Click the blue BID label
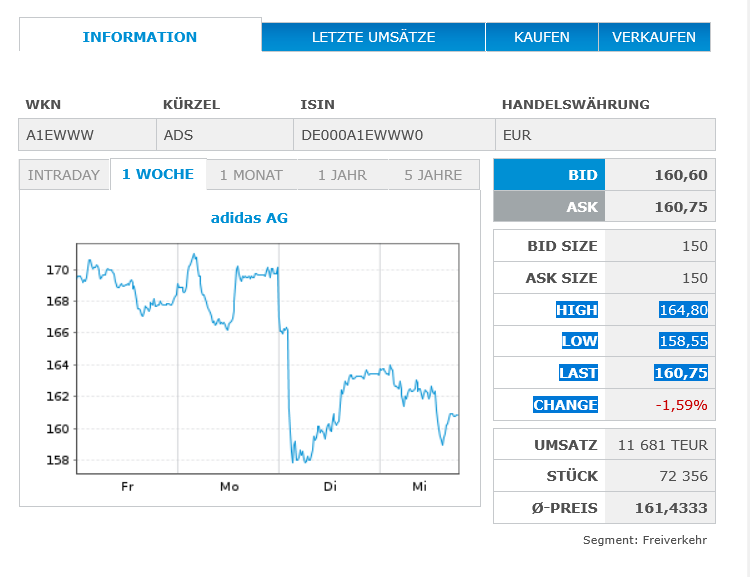This screenshot has width=750, height=577. 582,175
